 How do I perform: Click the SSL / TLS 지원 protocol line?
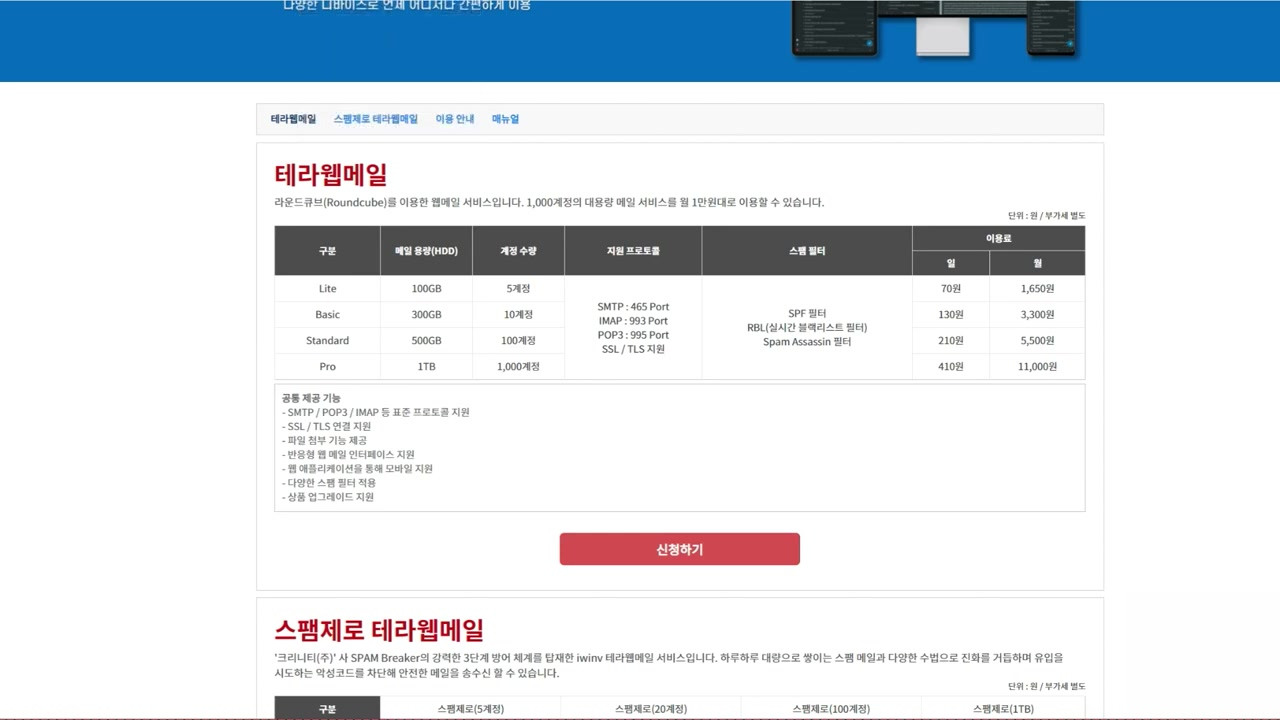click(x=633, y=349)
